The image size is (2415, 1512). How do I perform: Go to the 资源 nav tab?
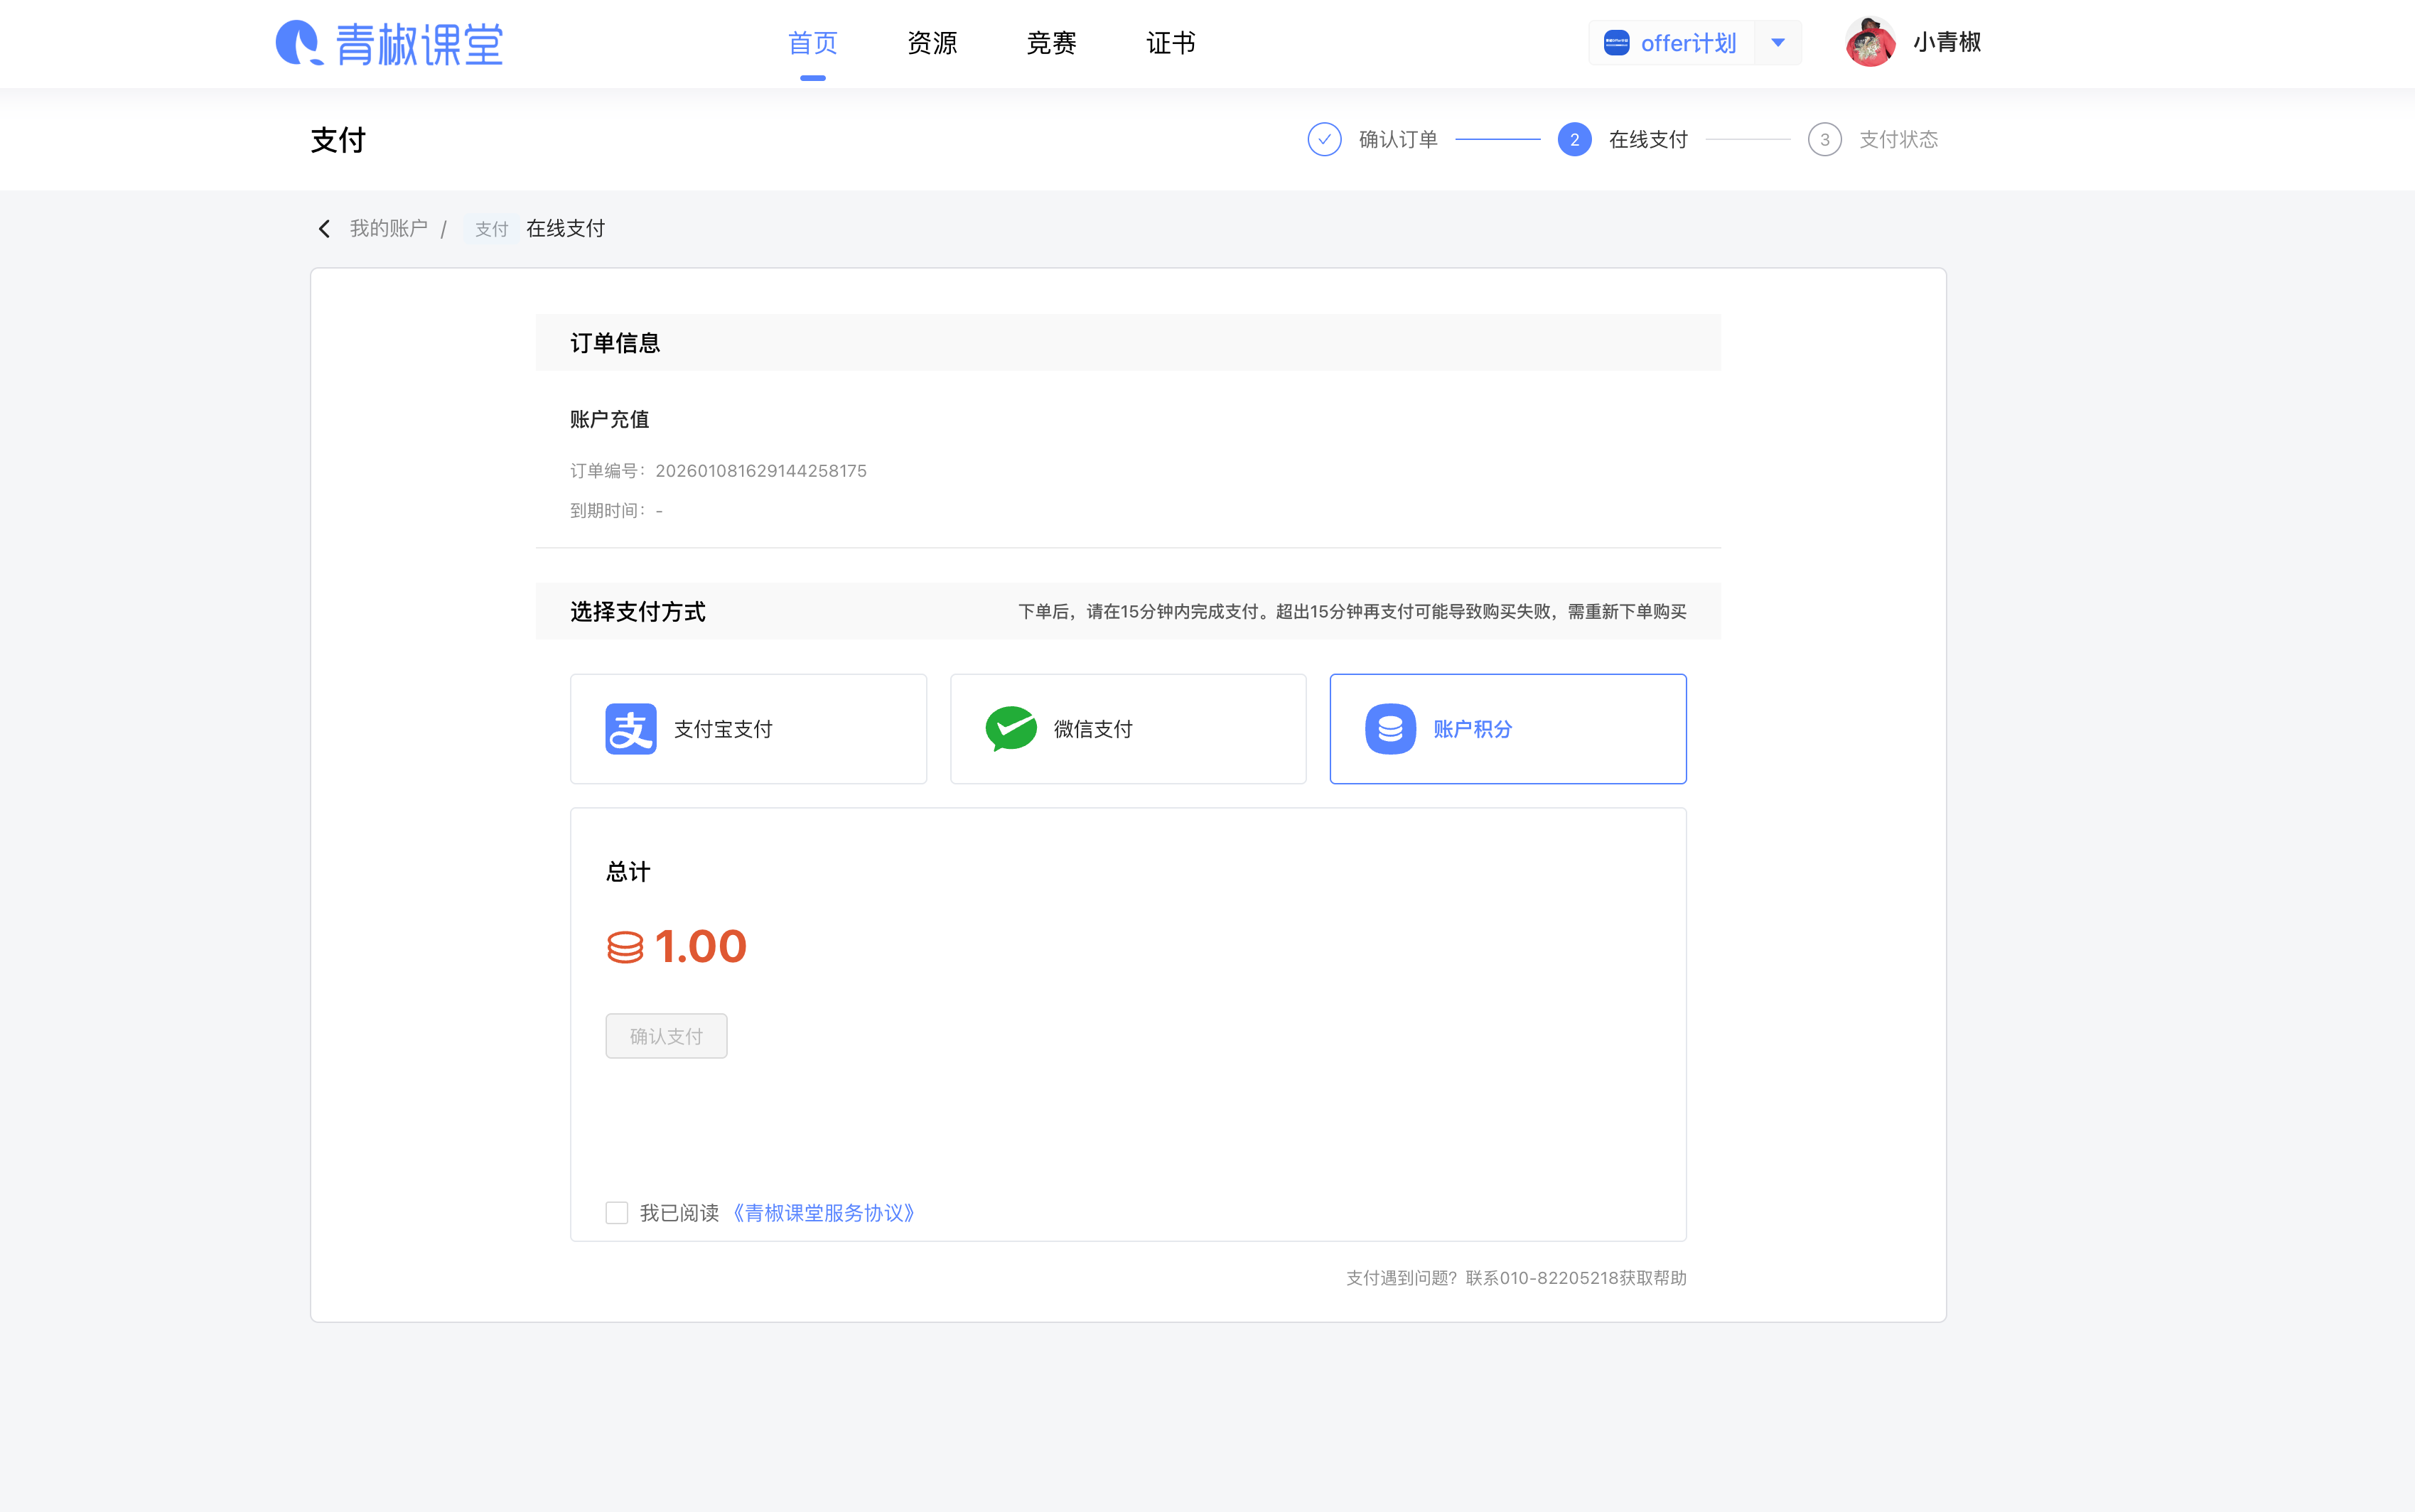[932, 43]
